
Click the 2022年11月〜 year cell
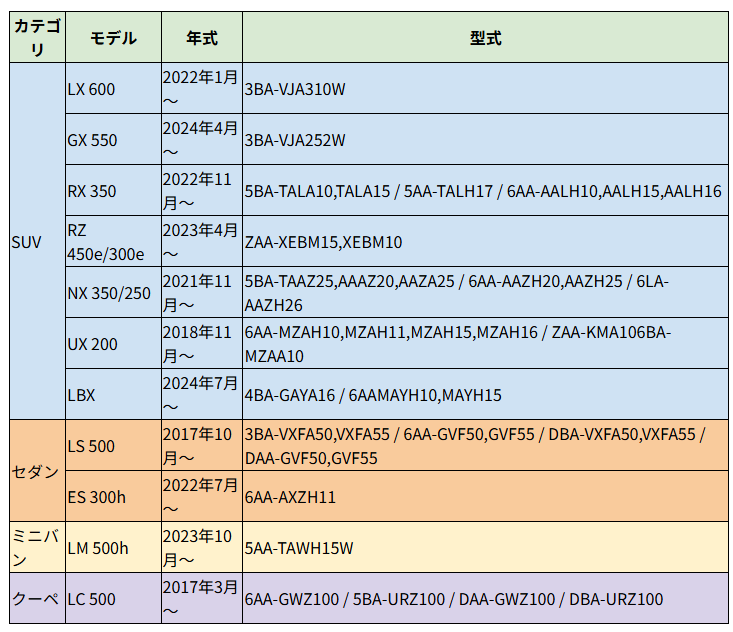(202, 190)
